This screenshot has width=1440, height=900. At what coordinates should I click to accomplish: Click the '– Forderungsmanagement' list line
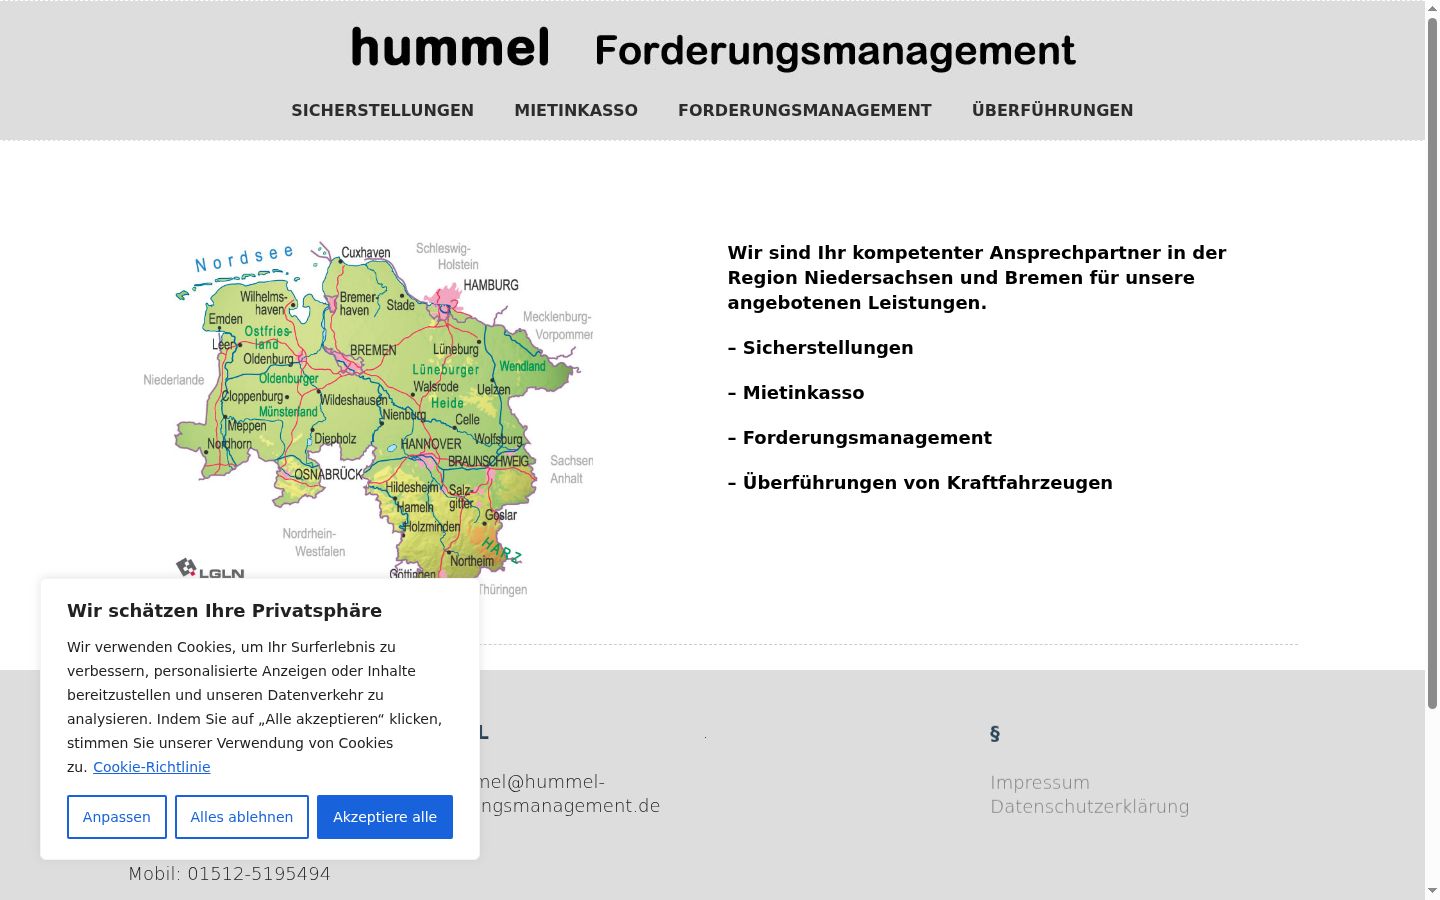[860, 437]
